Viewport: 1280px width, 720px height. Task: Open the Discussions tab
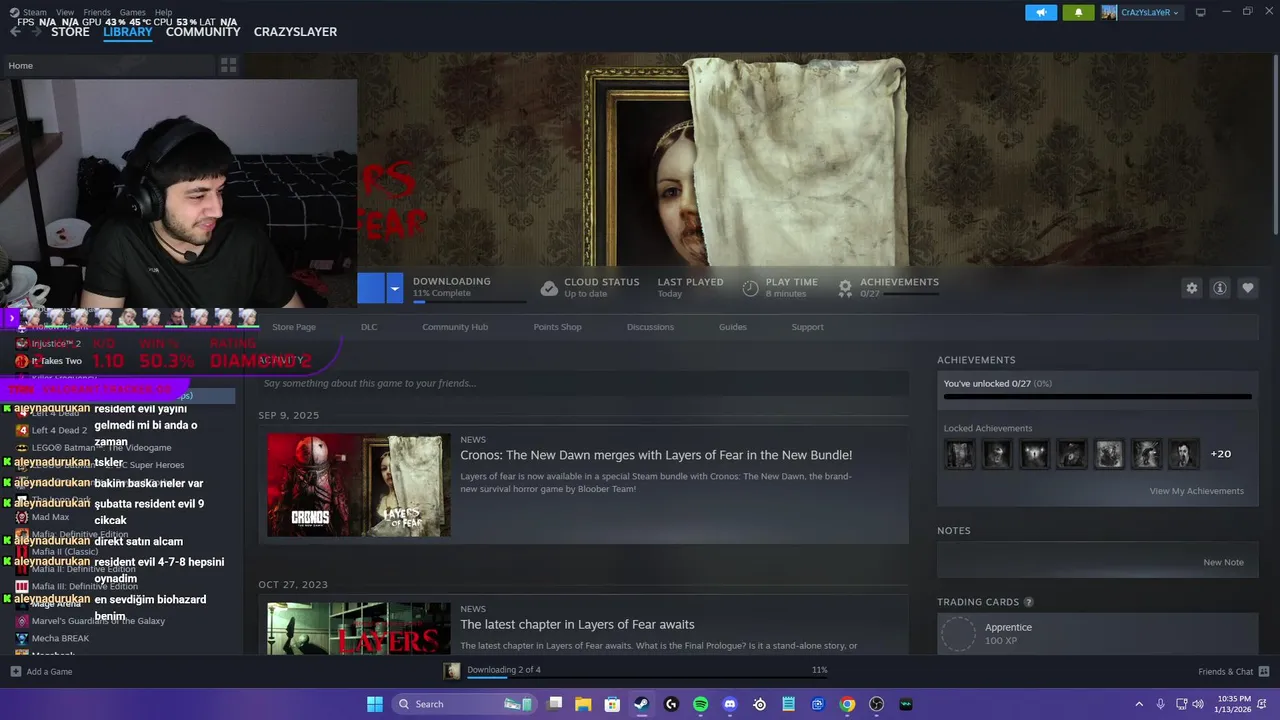pos(650,327)
